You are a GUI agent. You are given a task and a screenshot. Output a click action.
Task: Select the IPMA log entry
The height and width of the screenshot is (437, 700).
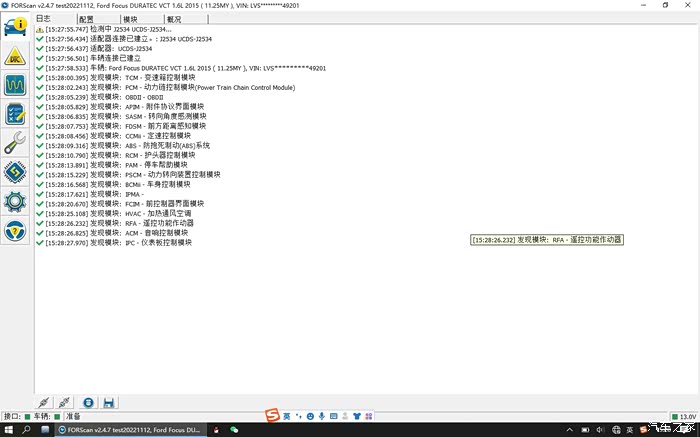pos(90,194)
